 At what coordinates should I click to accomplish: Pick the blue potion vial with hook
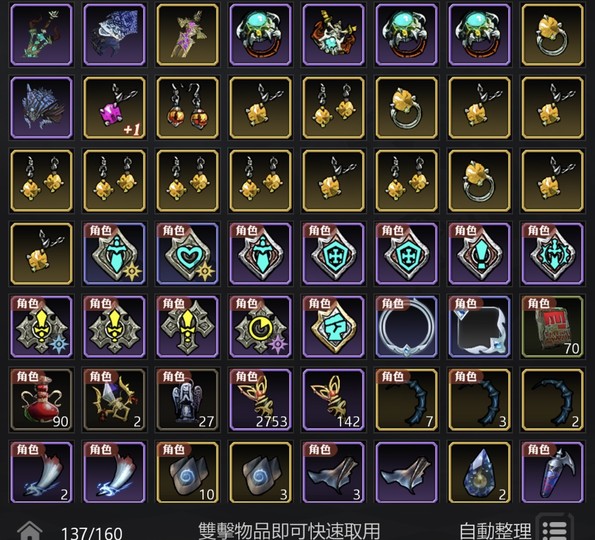552,472
